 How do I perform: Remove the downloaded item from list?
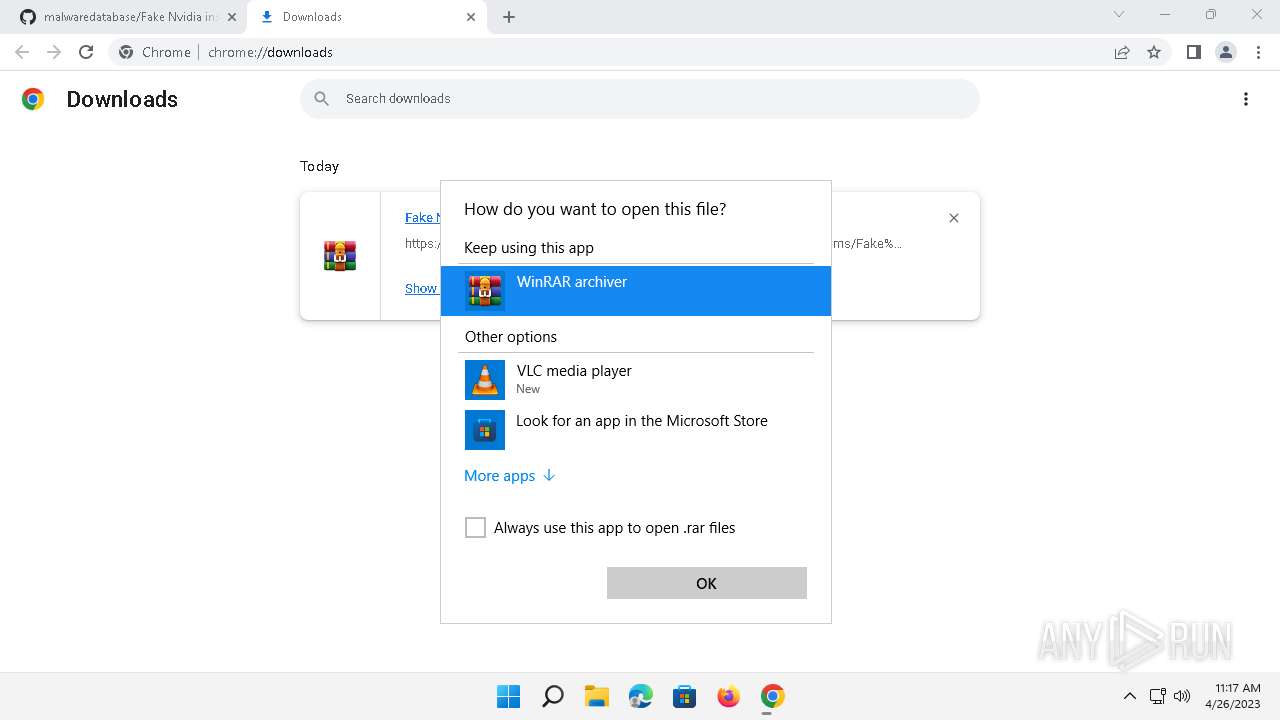click(x=954, y=218)
